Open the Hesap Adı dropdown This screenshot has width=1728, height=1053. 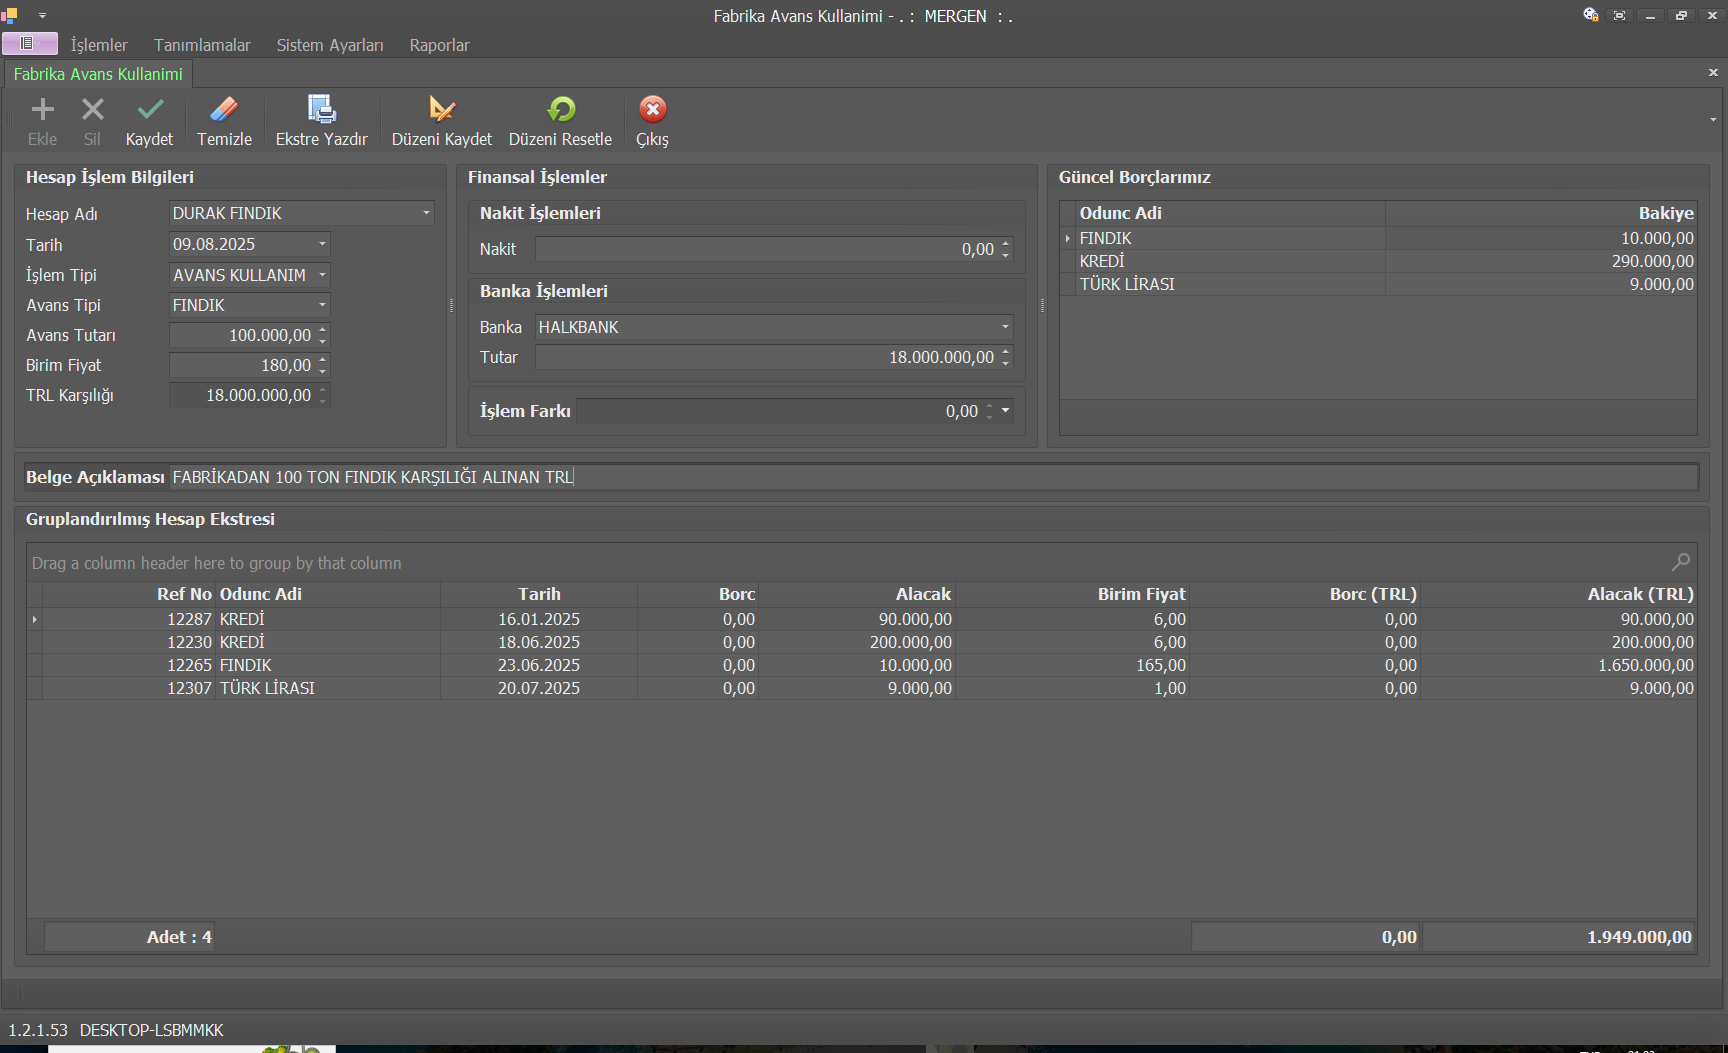point(426,213)
